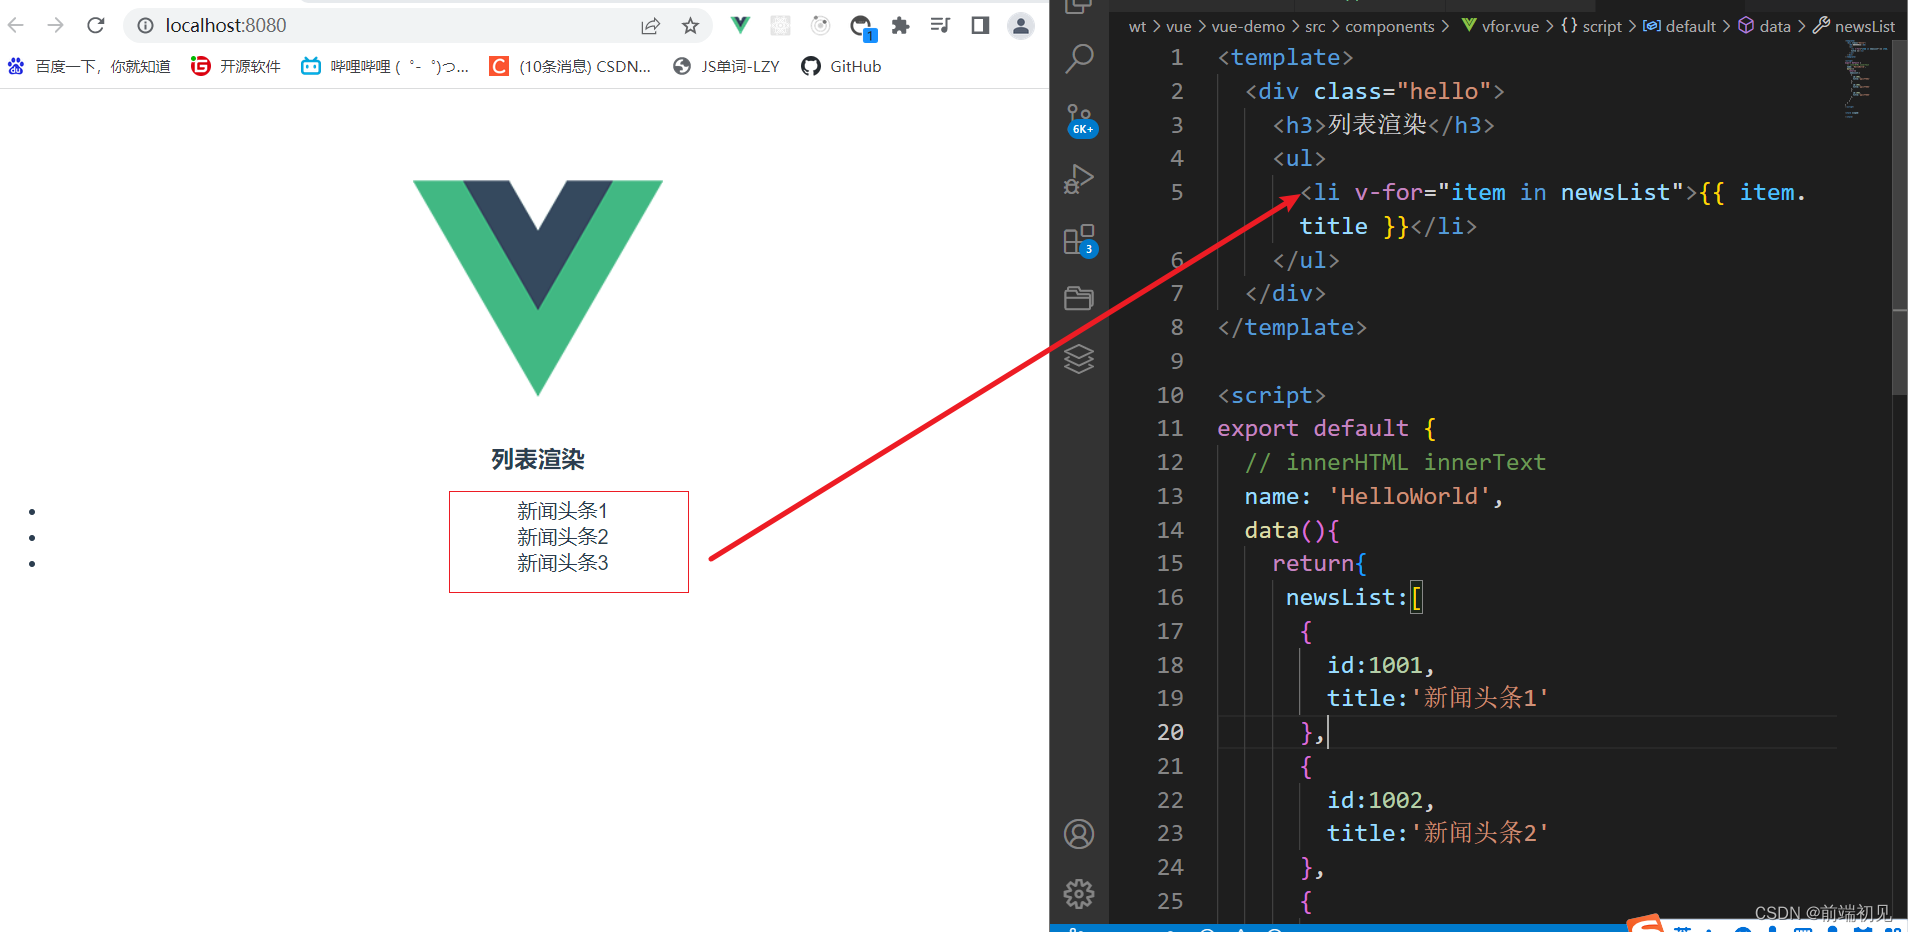Click line number 16 in the gutter
1908x932 pixels.
1170,597
